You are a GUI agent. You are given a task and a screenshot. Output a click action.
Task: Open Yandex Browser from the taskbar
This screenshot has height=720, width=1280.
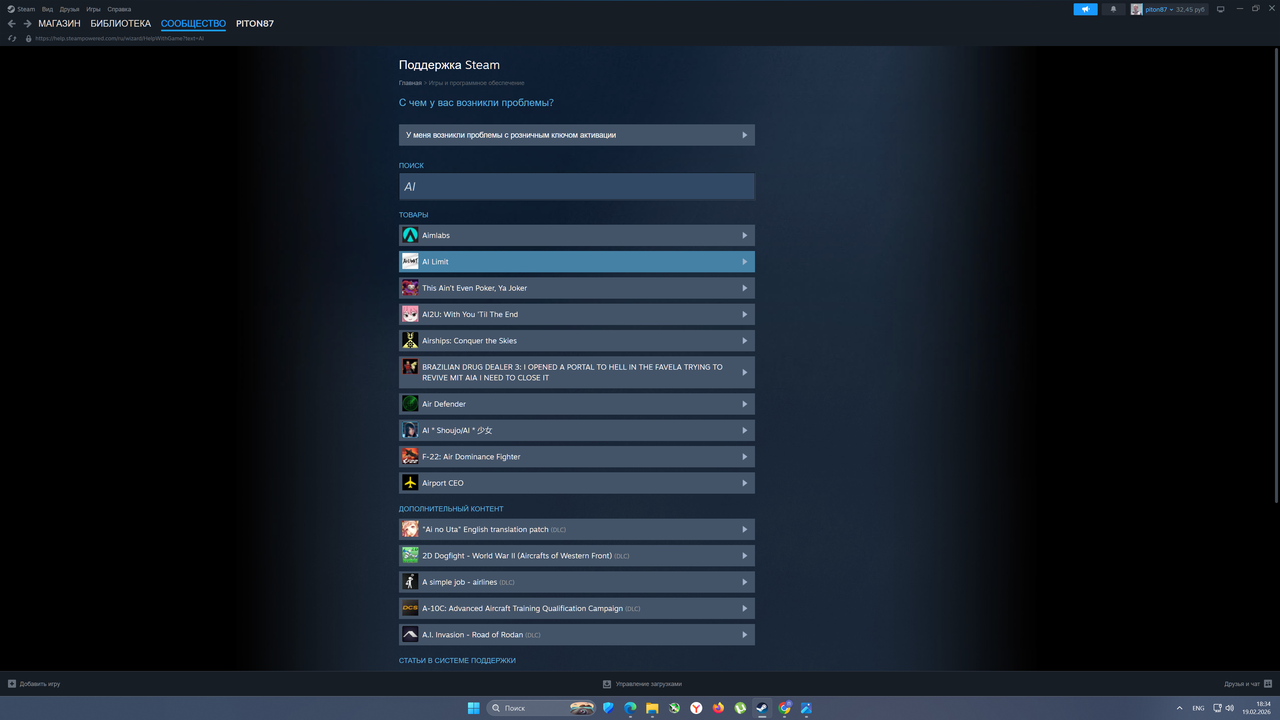click(696, 708)
